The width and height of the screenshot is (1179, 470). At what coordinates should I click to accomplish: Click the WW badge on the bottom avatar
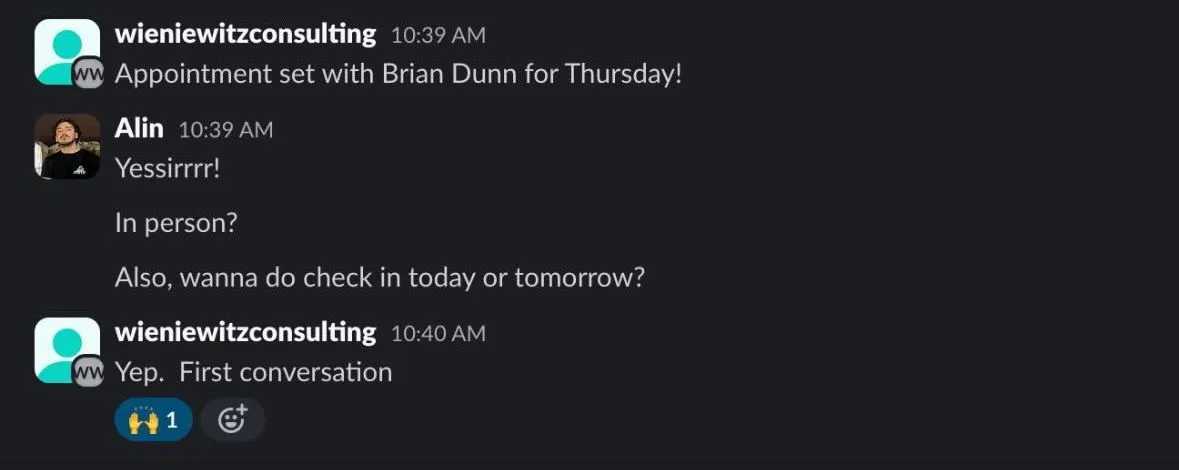(89, 372)
